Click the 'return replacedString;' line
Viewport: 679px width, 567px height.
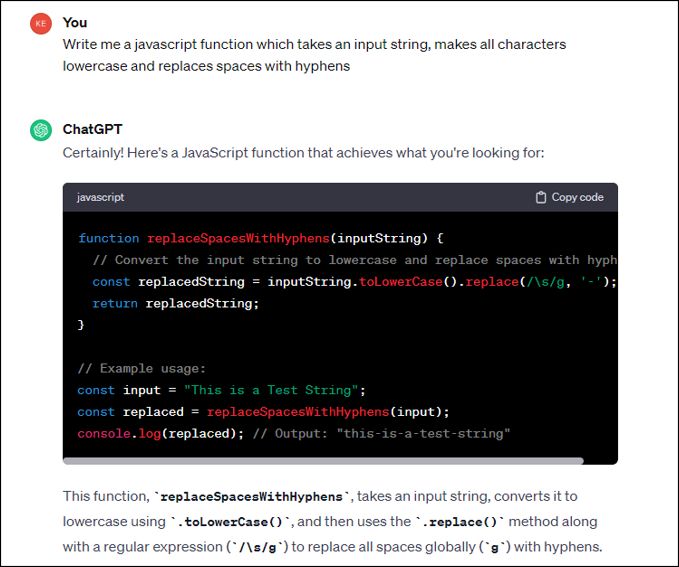pos(175,304)
